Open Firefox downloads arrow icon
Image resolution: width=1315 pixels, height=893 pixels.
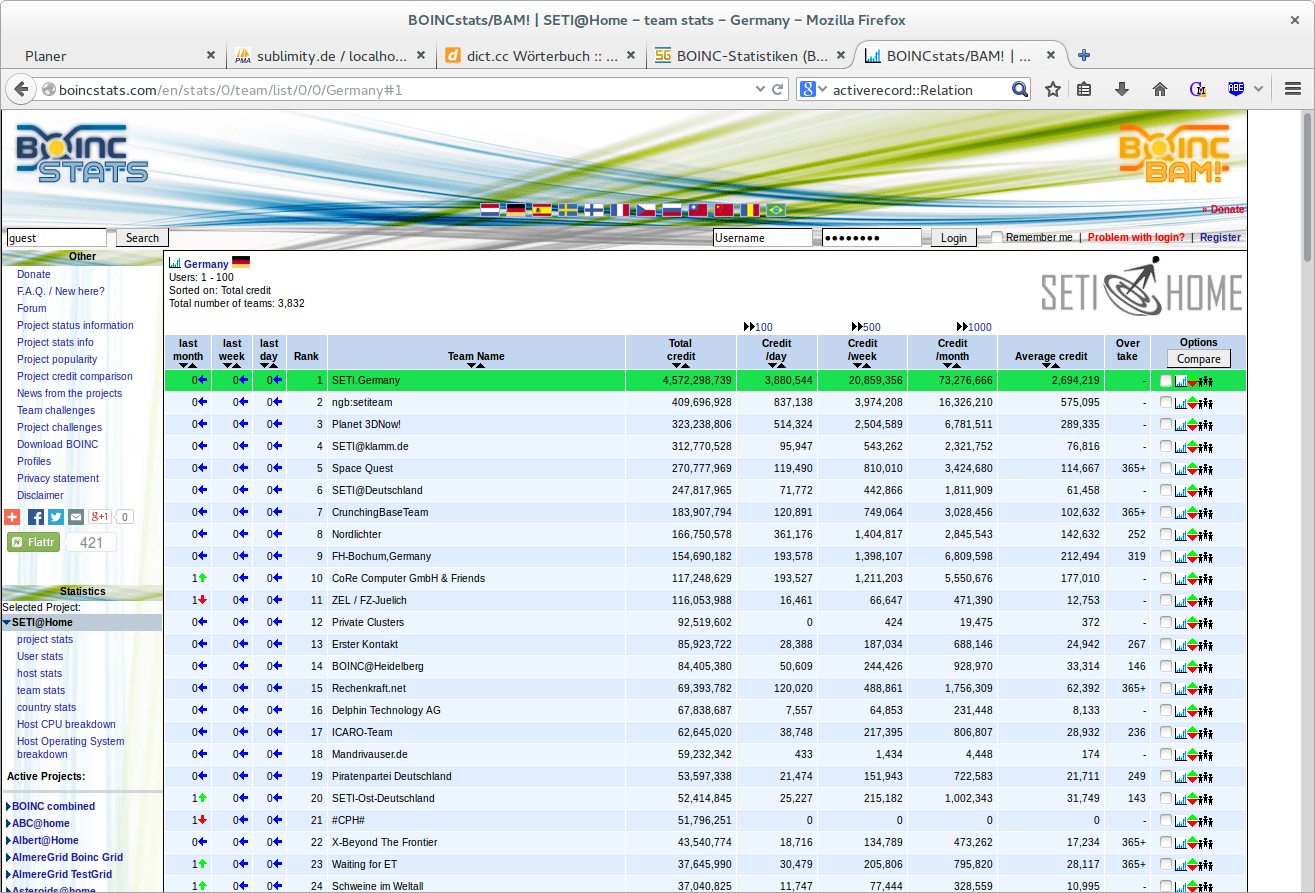pyautogui.click(x=1122, y=90)
